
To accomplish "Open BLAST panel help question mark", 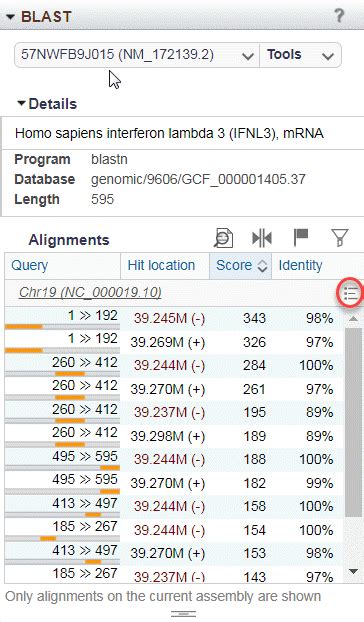I will 339,16.
